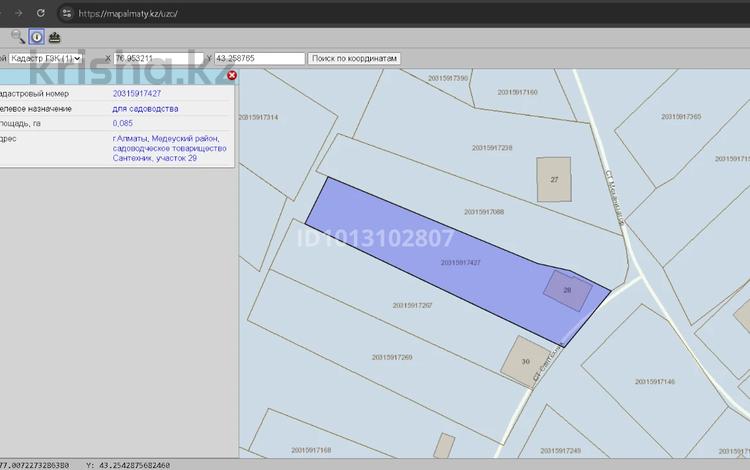Select building 30 on the map
The image size is (750, 470).
(525, 361)
